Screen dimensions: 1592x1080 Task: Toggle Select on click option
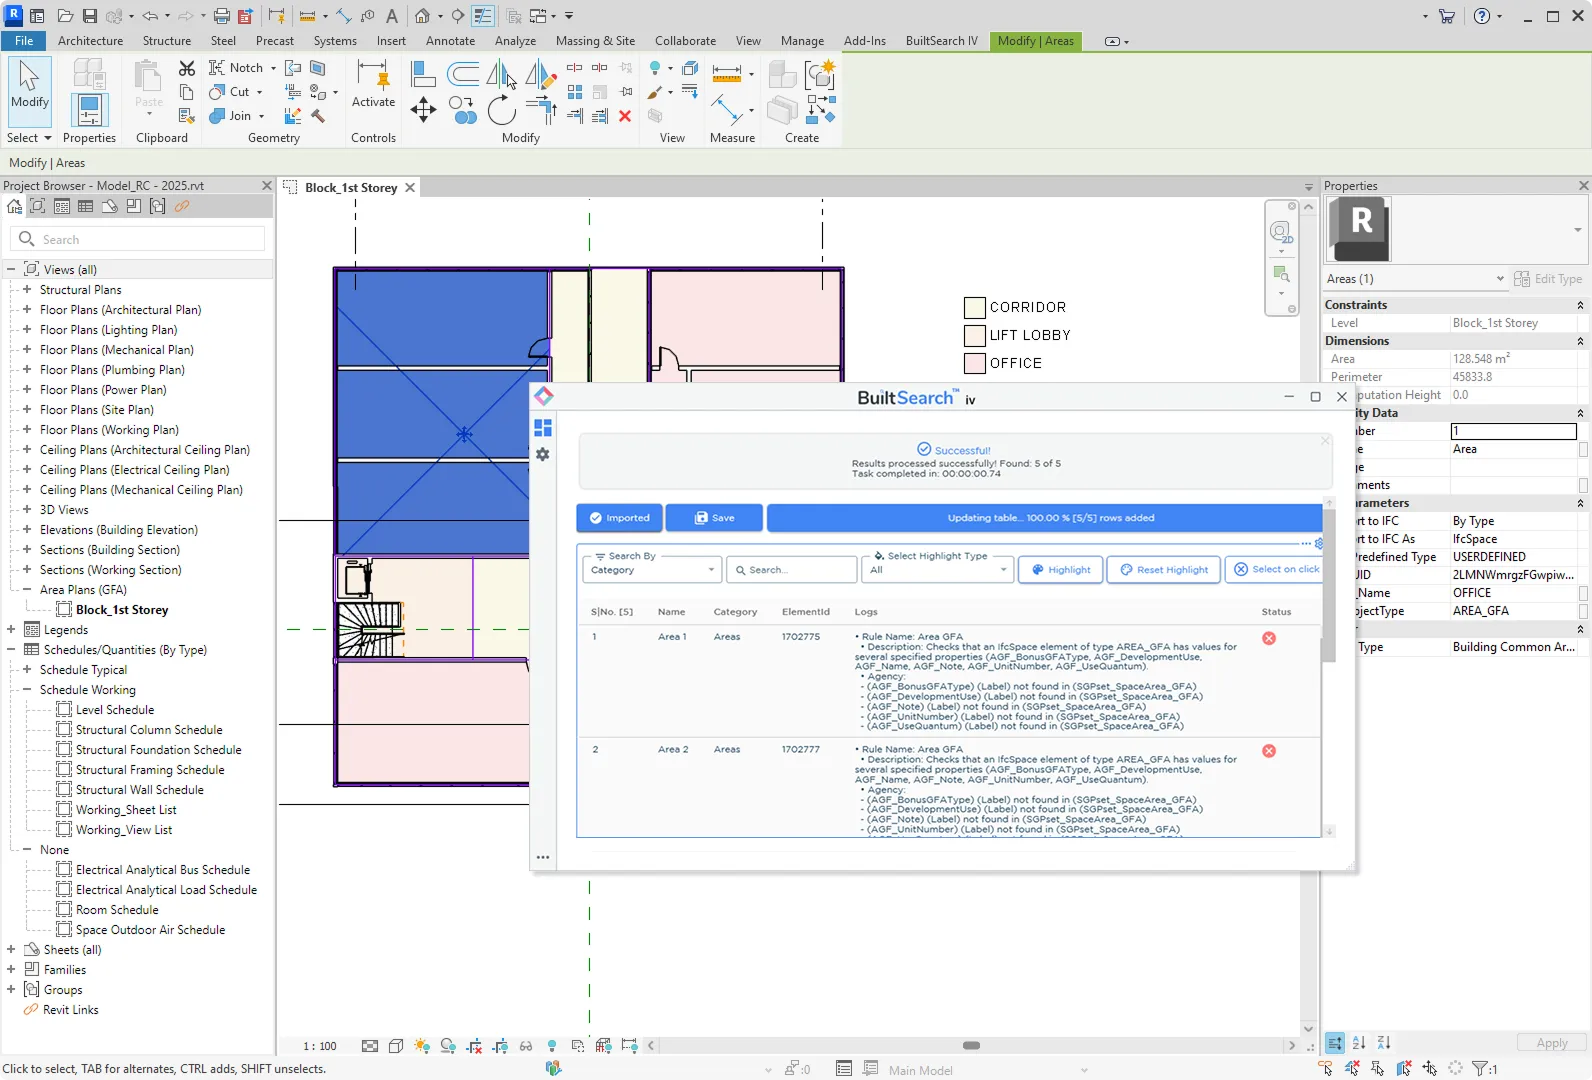click(1275, 570)
